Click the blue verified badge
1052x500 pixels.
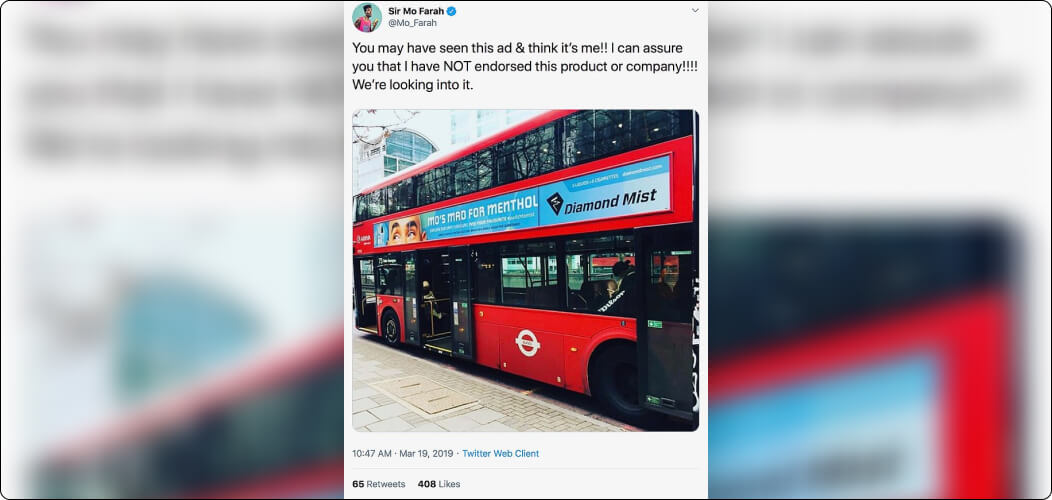tap(452, 11)
